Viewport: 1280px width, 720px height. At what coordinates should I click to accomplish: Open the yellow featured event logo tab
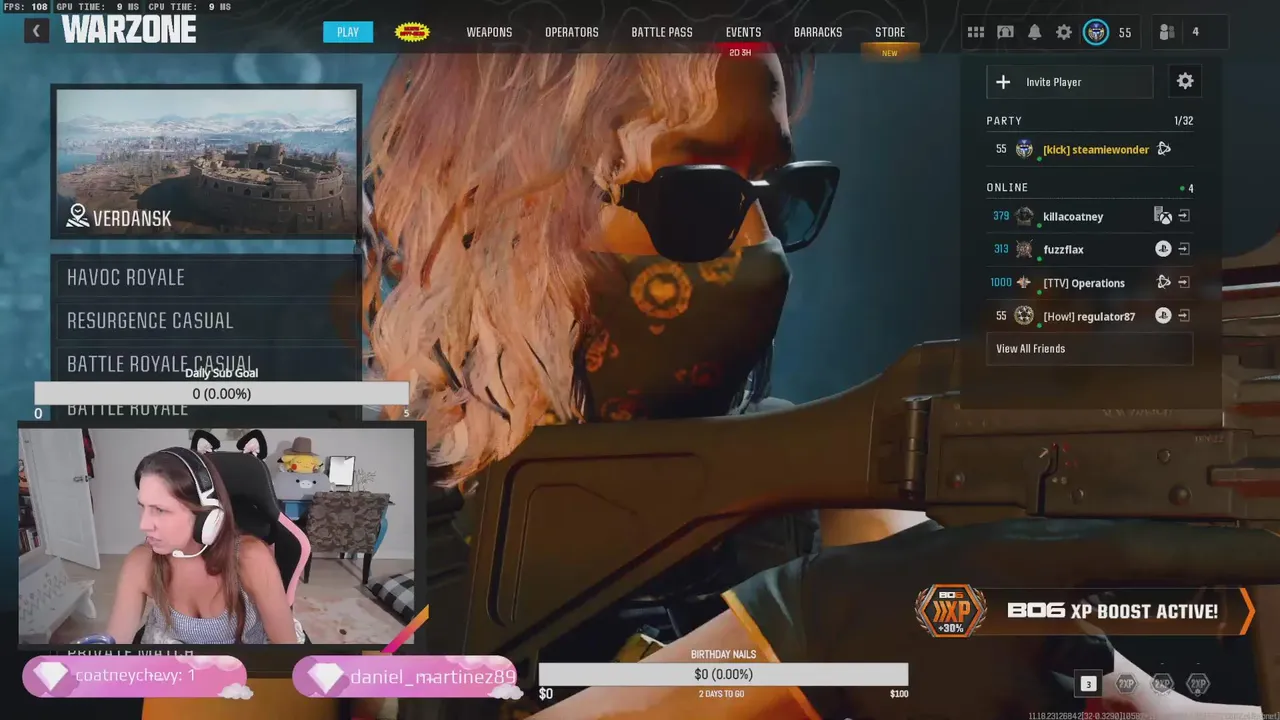pos(412,32)
